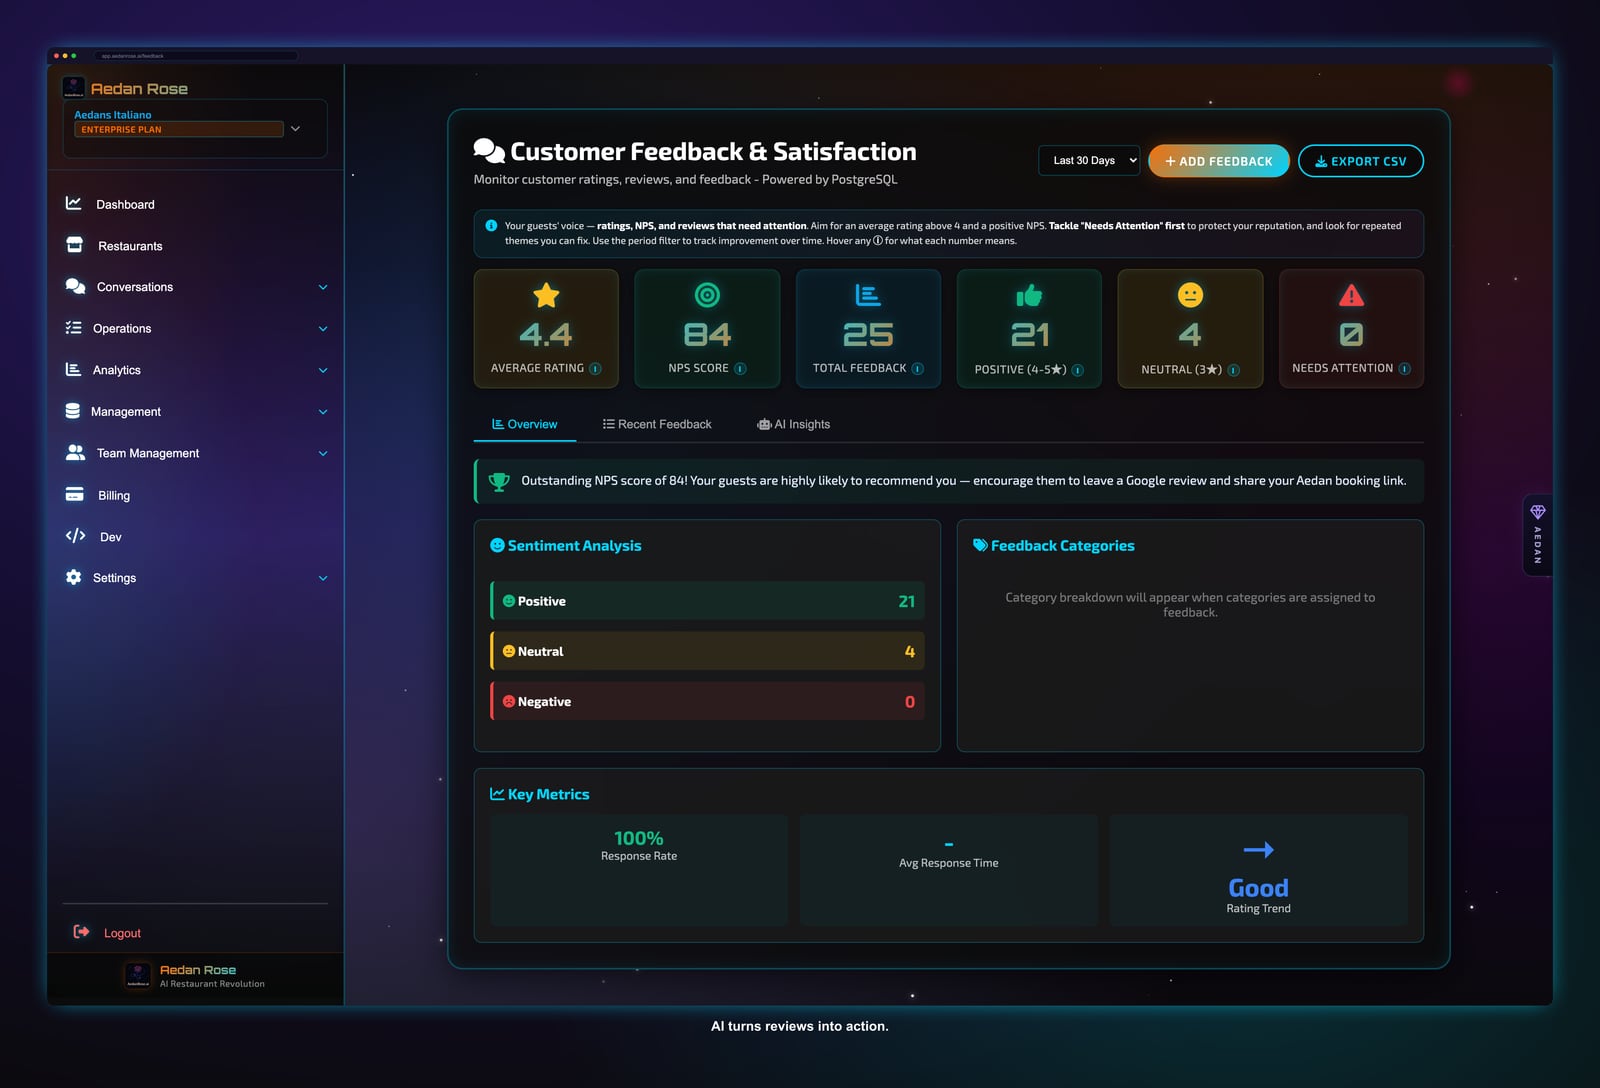
Task: Switch to the Overview tab
Action: point(524,424)
